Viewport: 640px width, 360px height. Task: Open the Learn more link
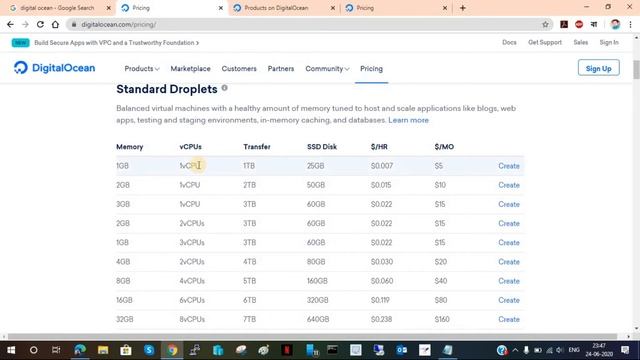(408, 120)
